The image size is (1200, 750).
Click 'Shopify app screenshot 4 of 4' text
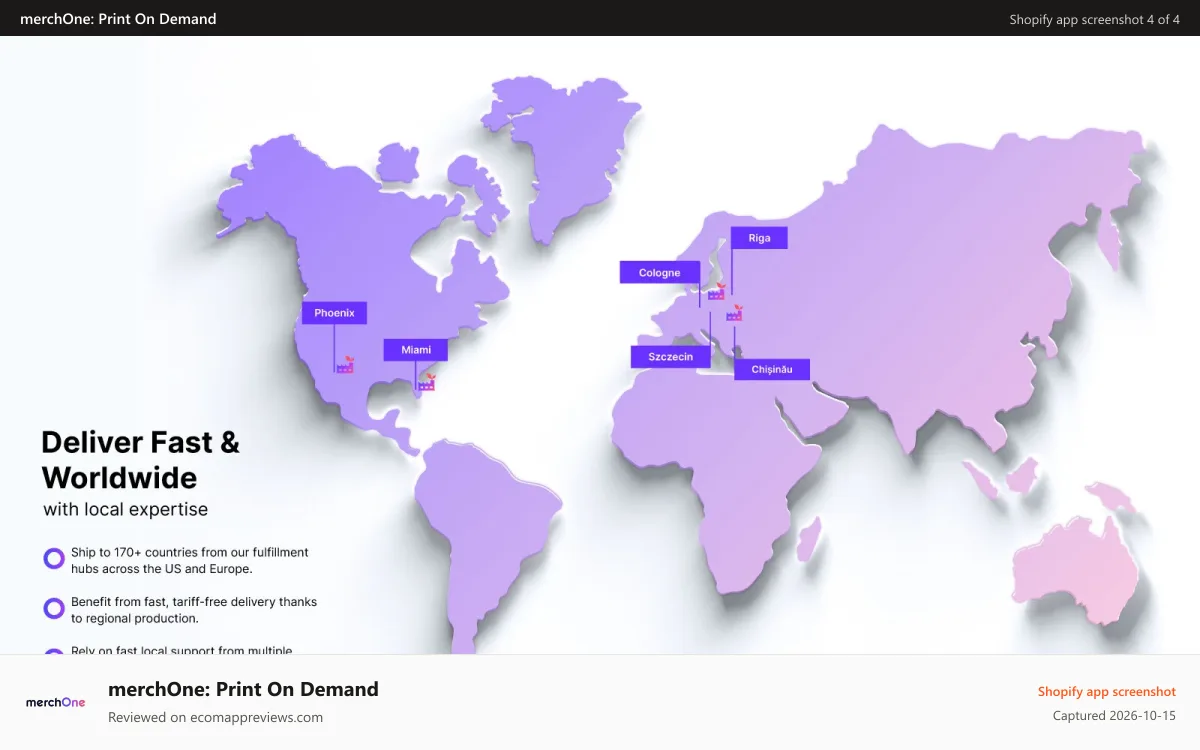point(1094,19)
